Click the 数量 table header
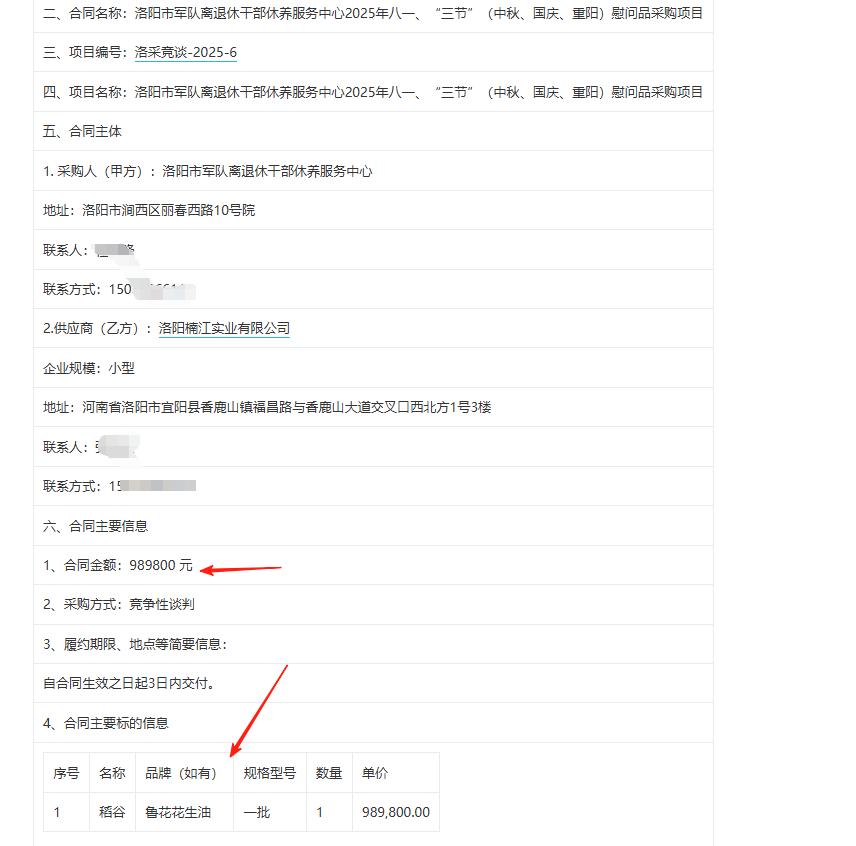Image resolution: width=856 pixels, height=846 pixels. (x=329, y=773)
